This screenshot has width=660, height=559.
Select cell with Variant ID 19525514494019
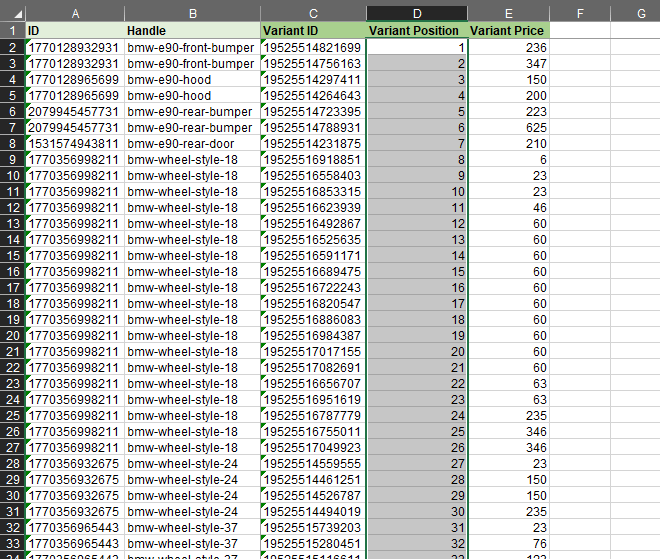tap(313, 511)
